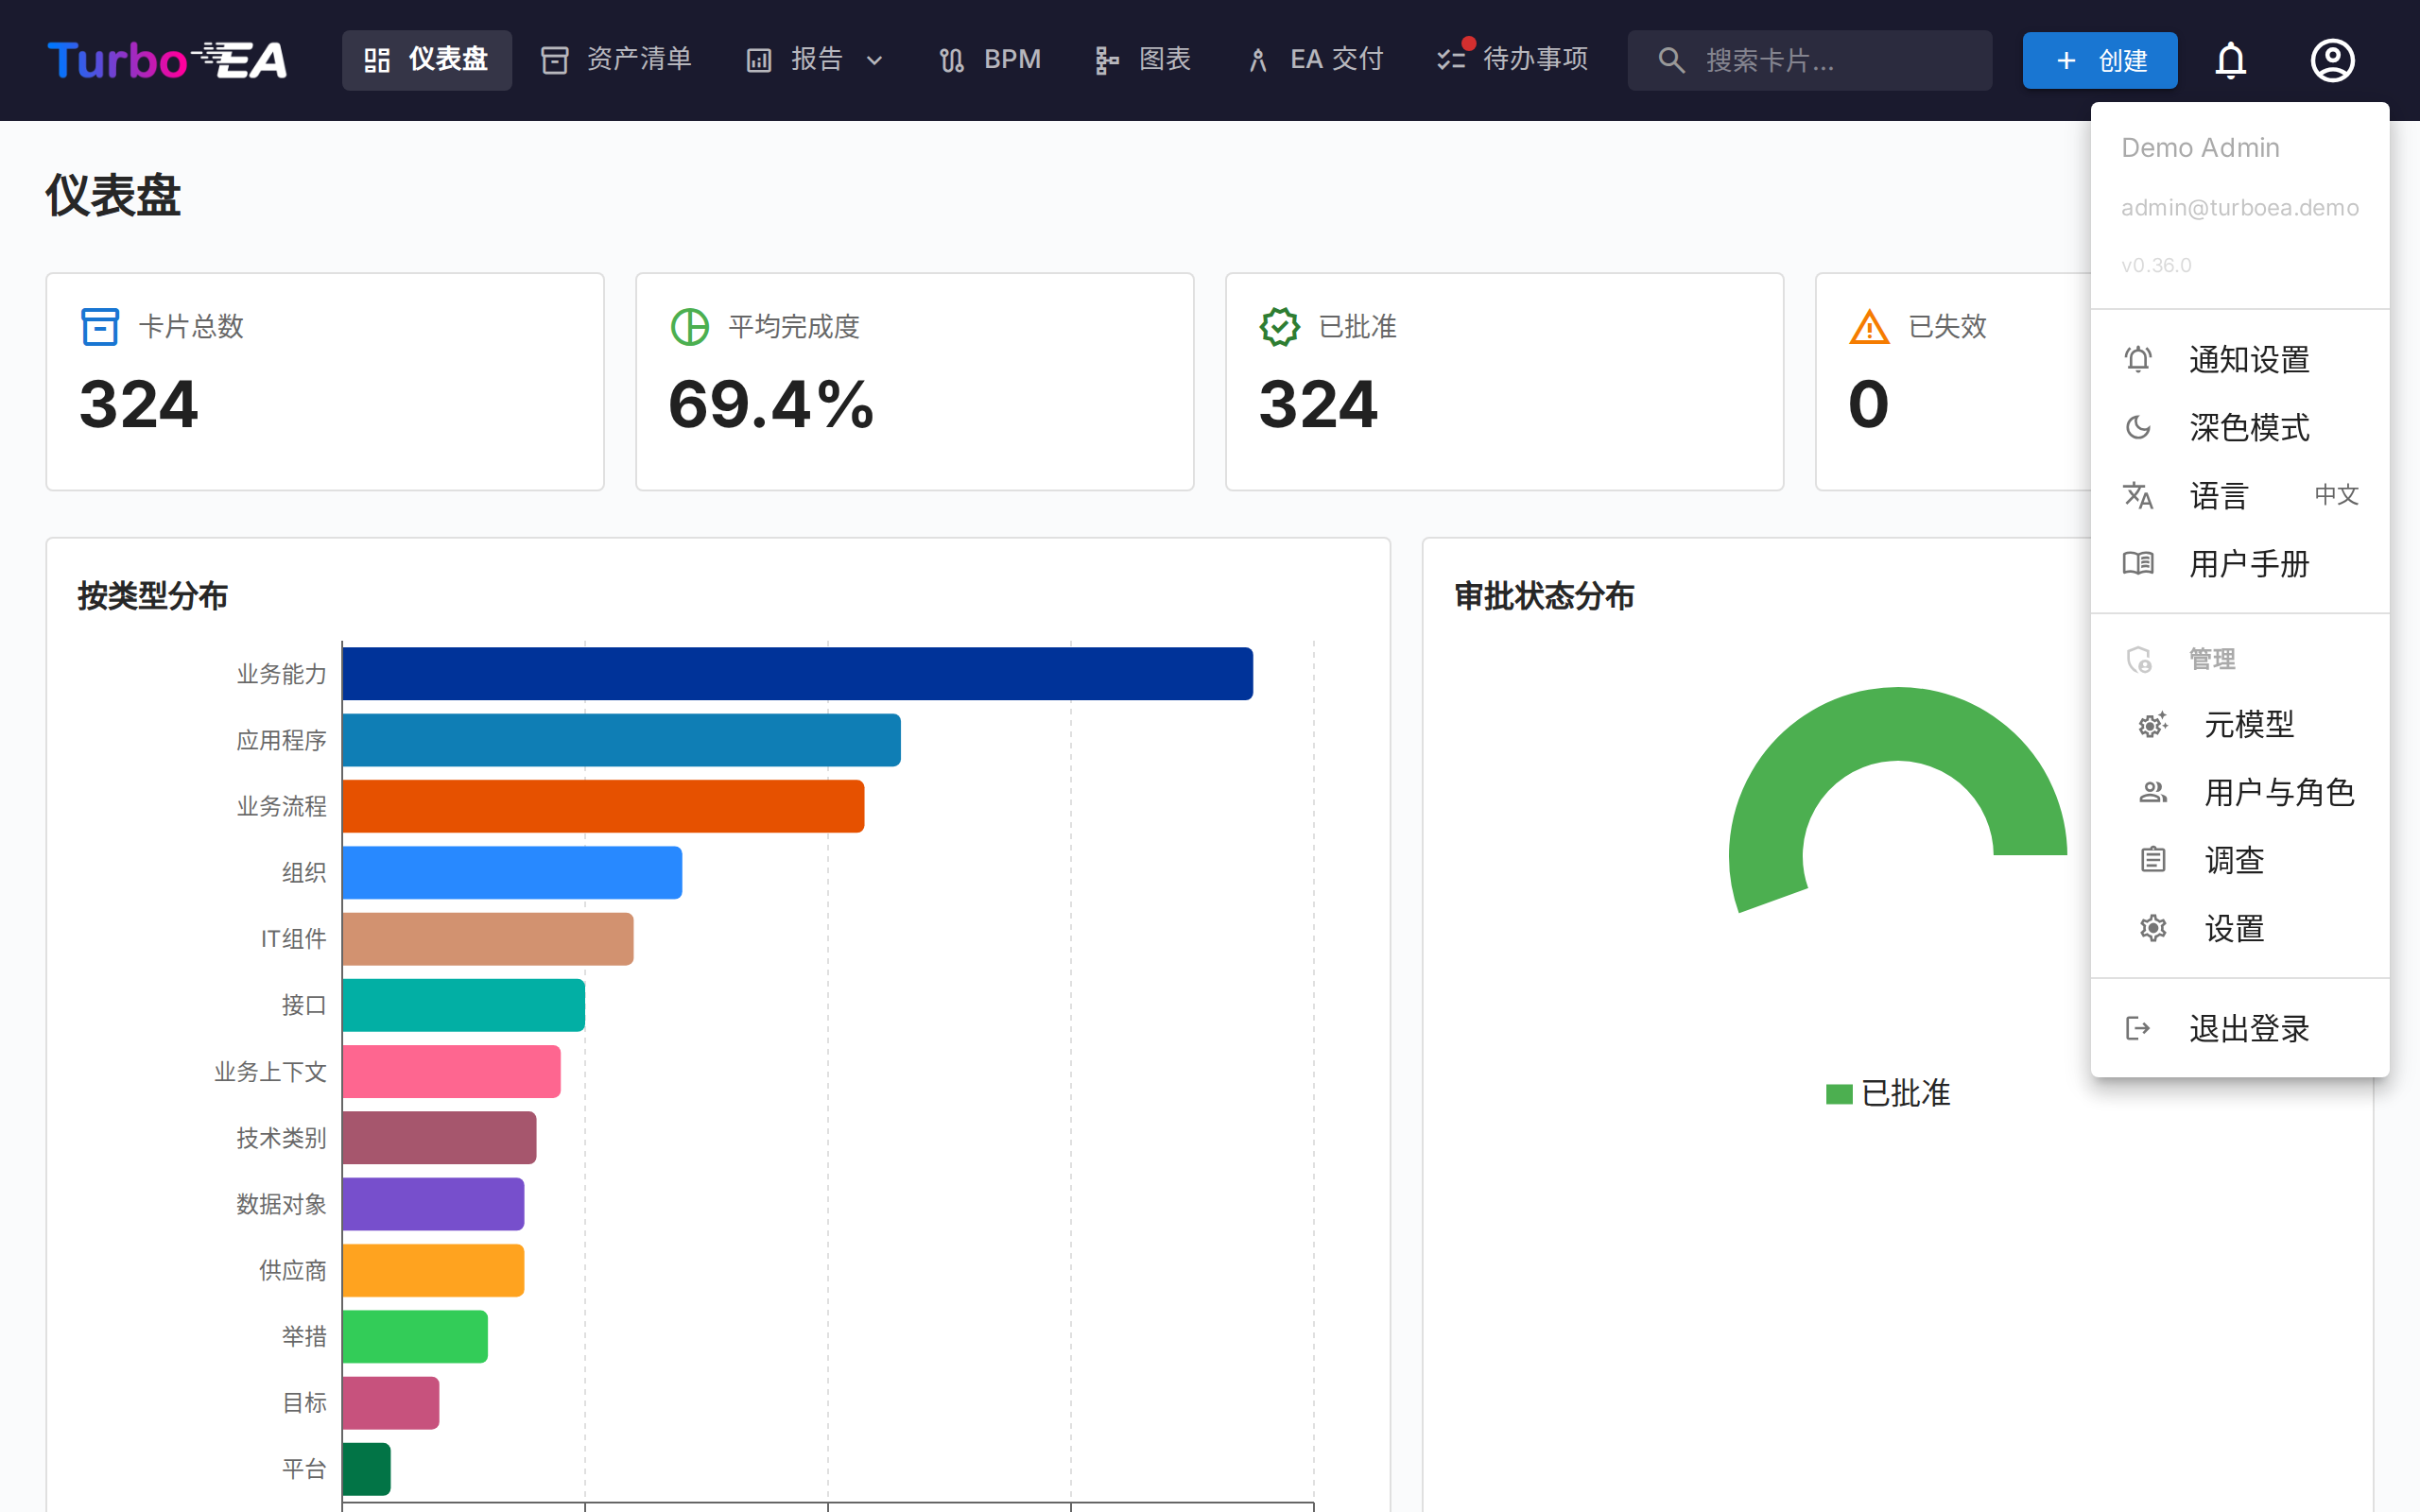This screenshot has width=2420, height=1512.
Task: Click the orange 业务流程 bar
Action: click(603, 806)
